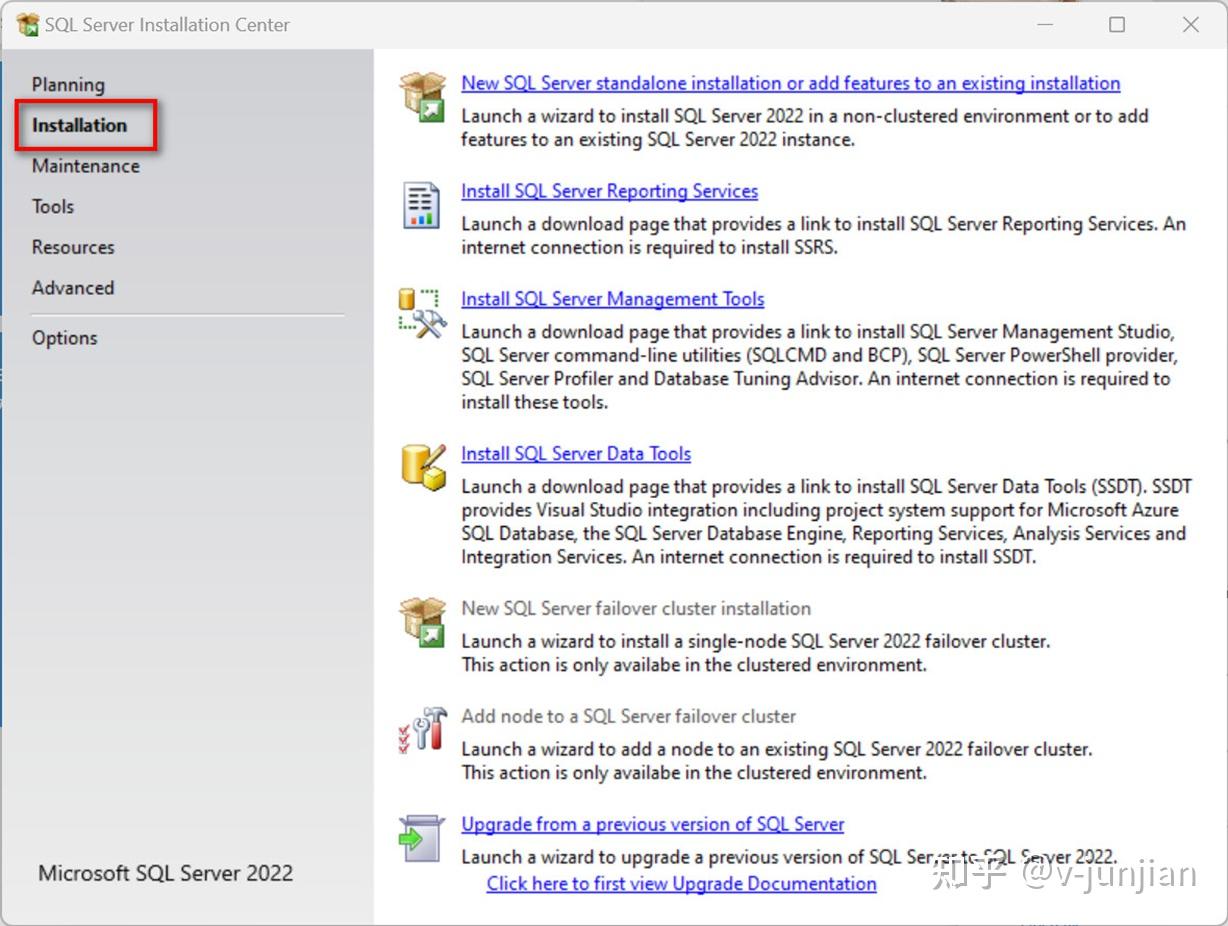Switch to the Advanced section
1228x926 pixels.
click(72, 287)
